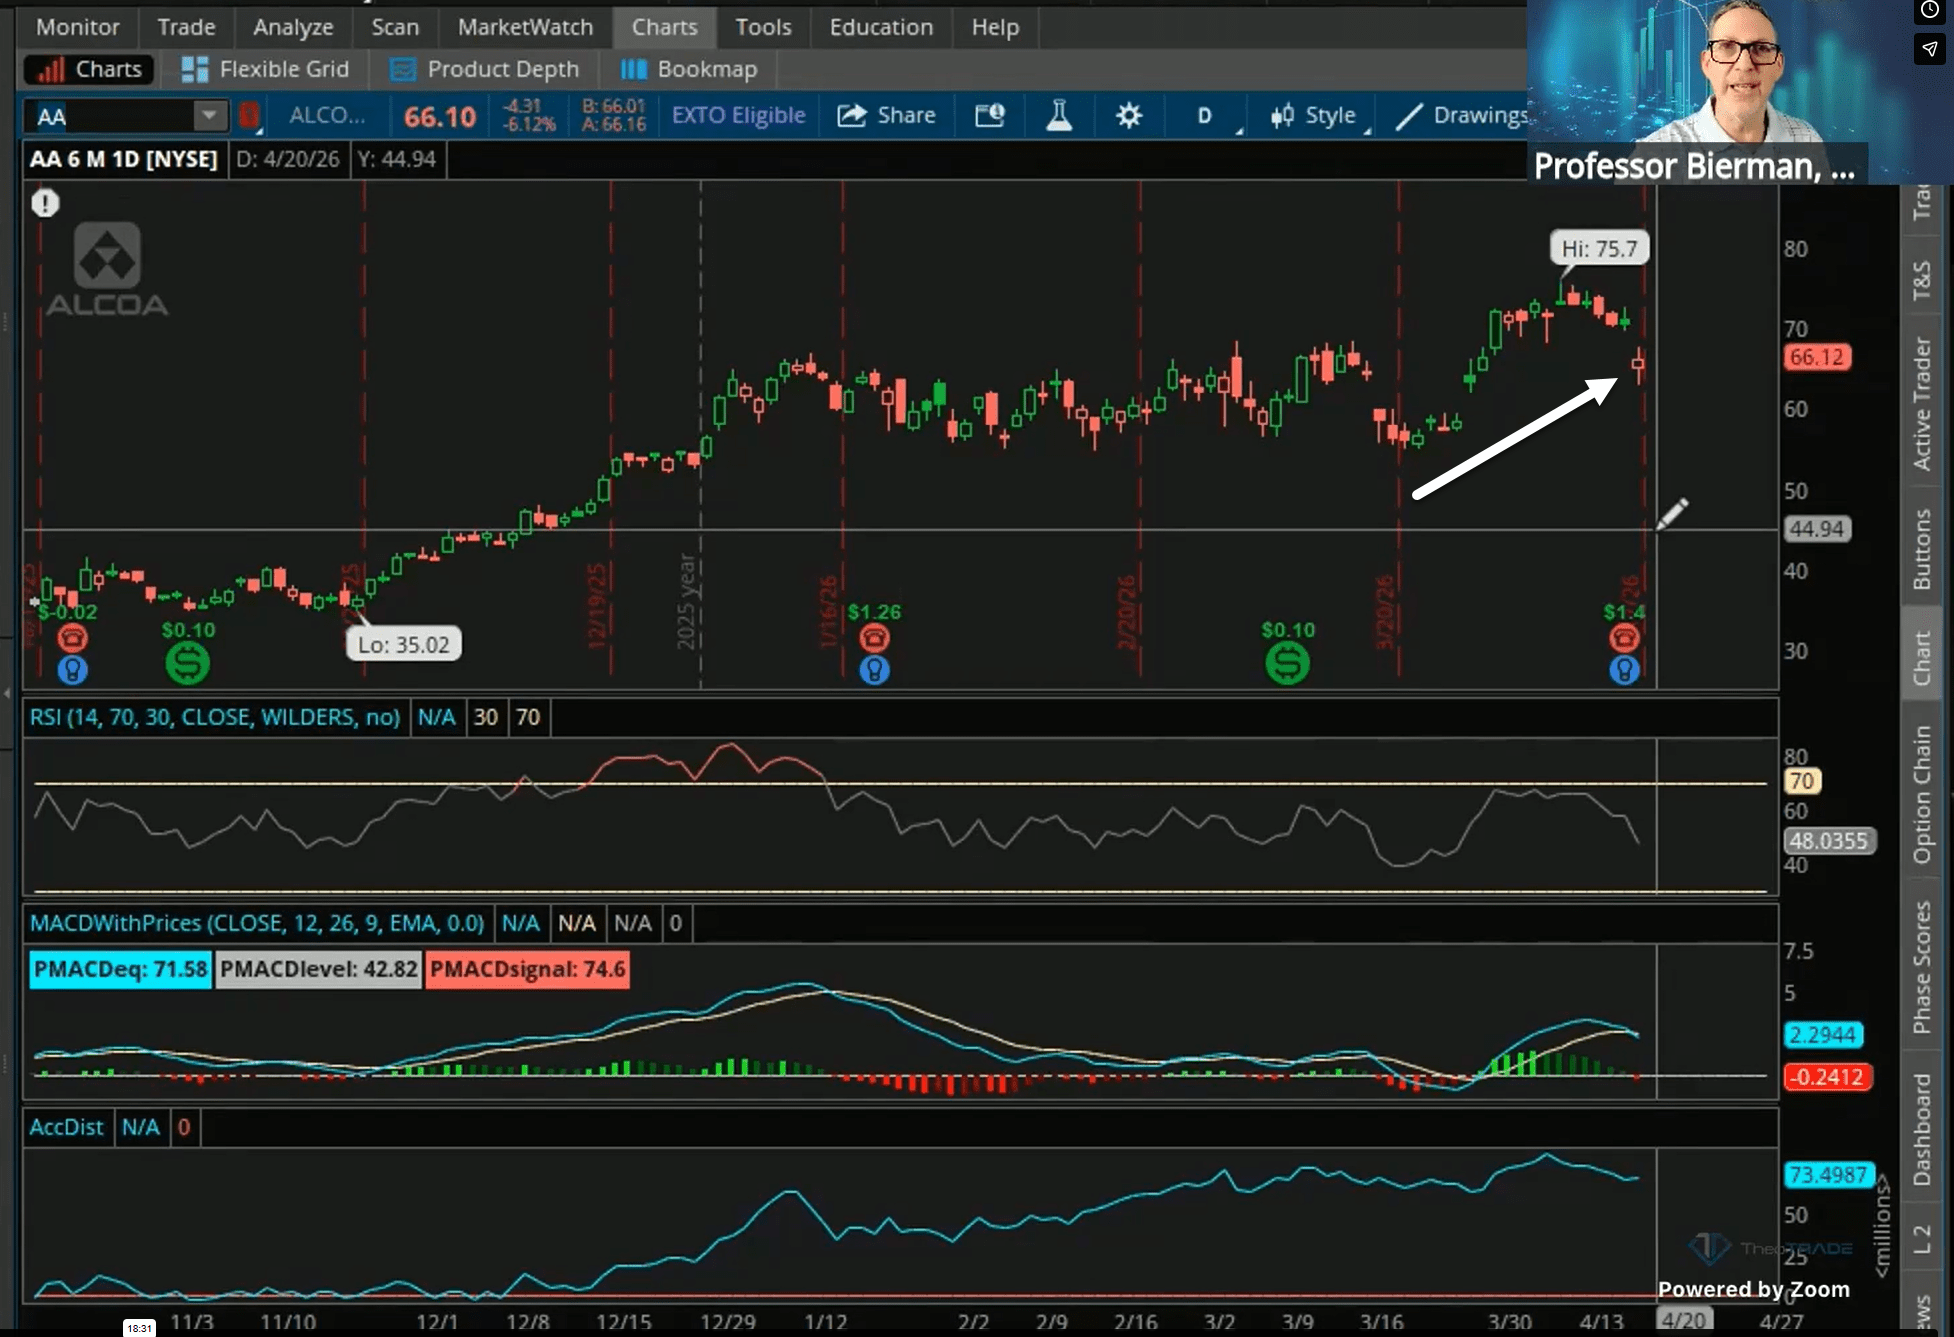Click the Drawings pencil-line icon
Viewport: 1954px width, 1337px height.
pyautogui.click(x=1408, y=116)
